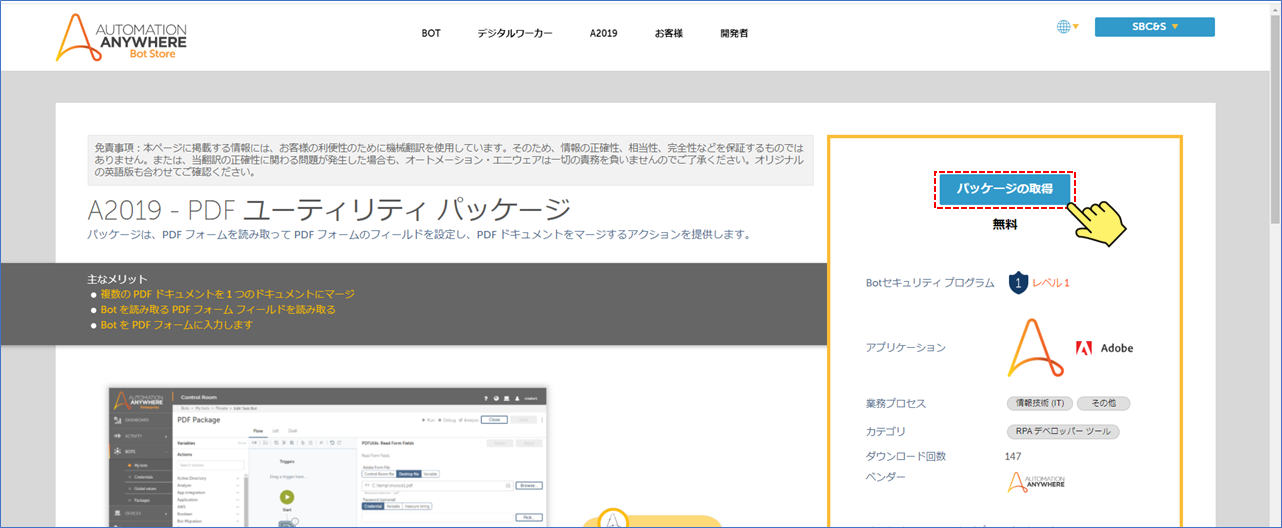Viewport: 1282px width, 528px height.
Task: Click the 複数の PDF ドキュメント merge benefit line
Action: (x=227, y=294)
